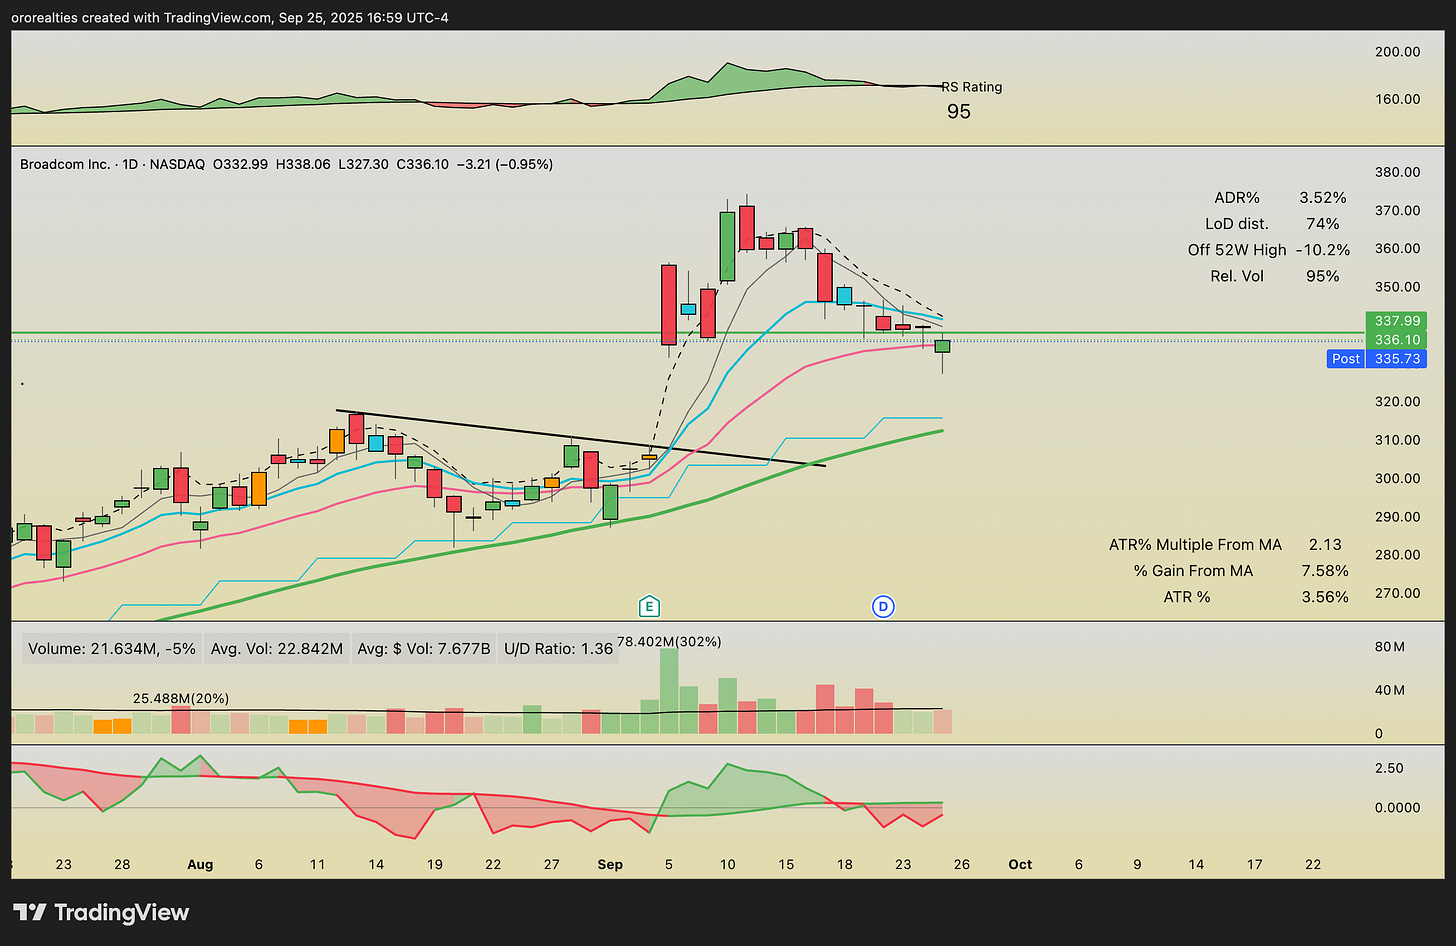
Task: Click the 'ATR %' value 3.56%
Action: coord(1324,597)
